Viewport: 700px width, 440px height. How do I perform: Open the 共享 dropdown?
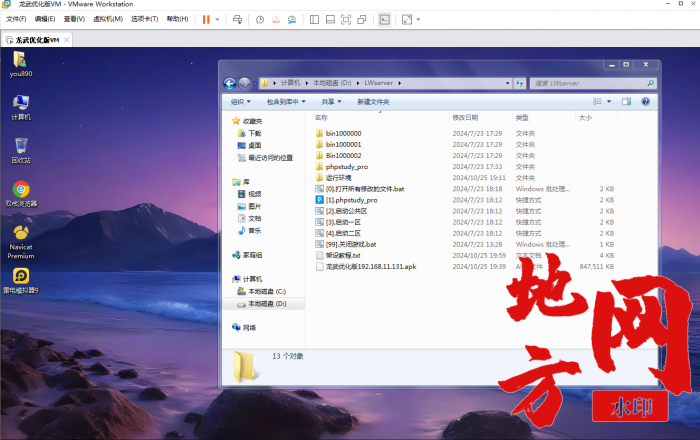coord(331,102)
